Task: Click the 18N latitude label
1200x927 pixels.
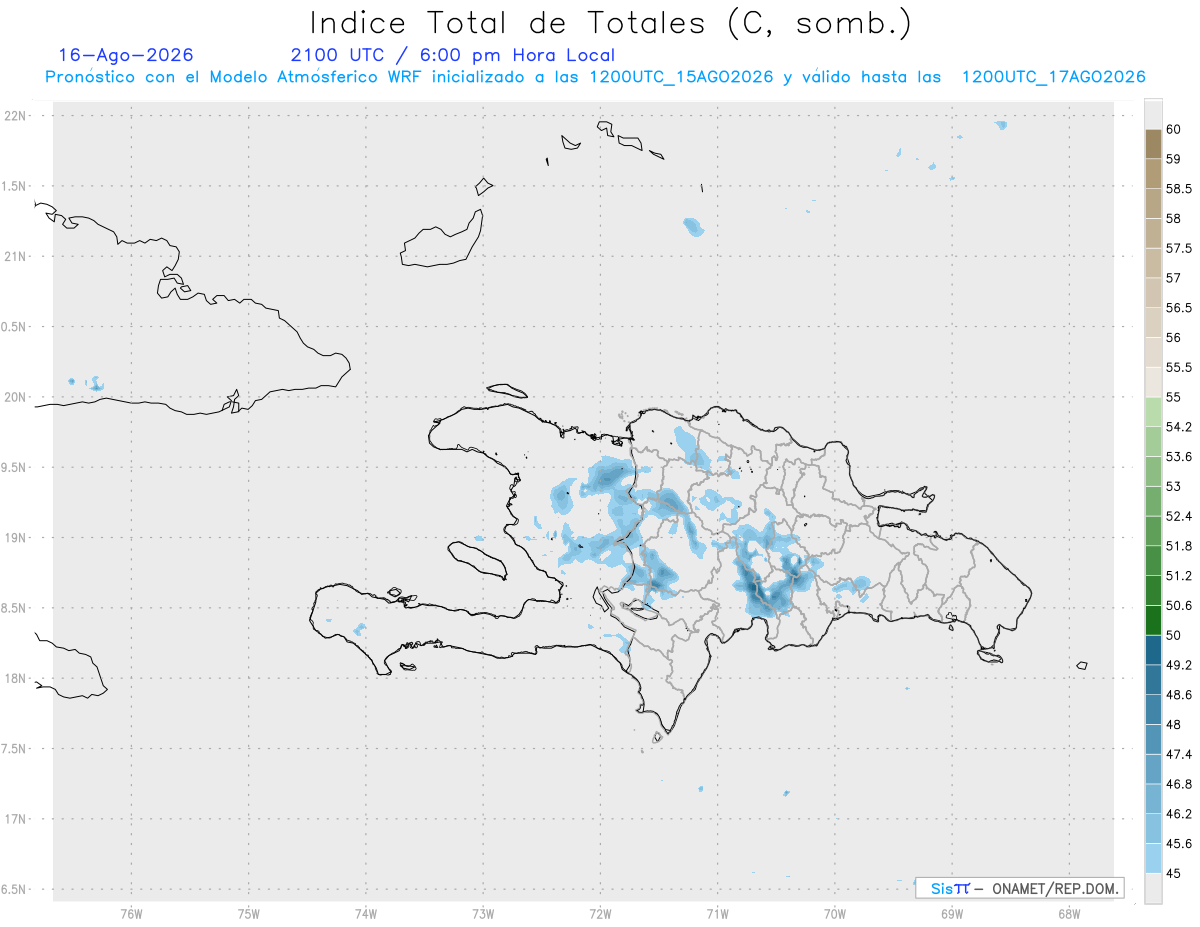Action: (x=17, y=678)
